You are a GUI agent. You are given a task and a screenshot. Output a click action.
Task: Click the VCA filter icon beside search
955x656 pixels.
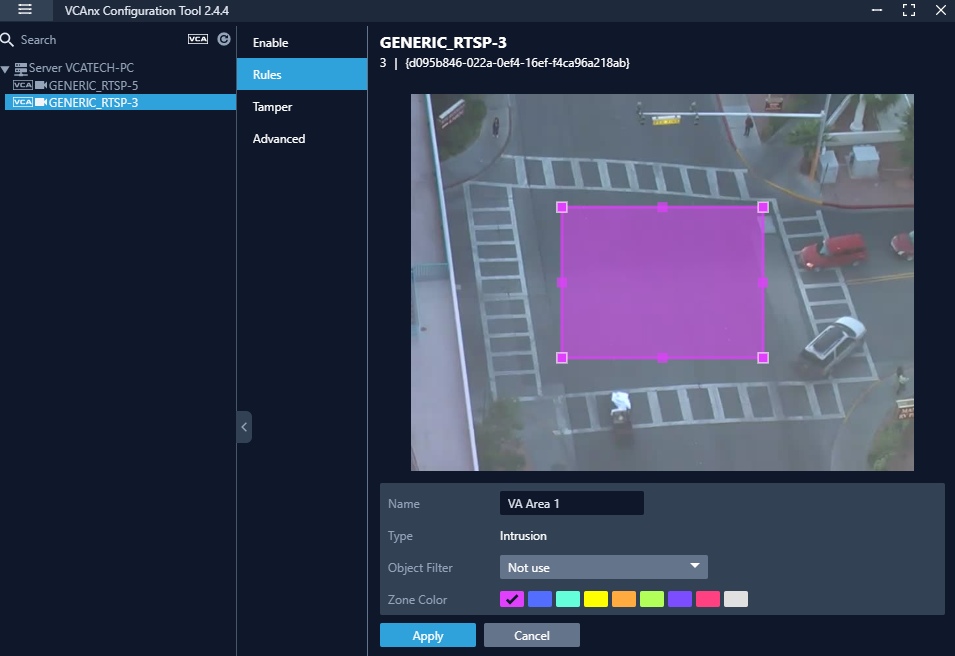click(x=198, y=40)
